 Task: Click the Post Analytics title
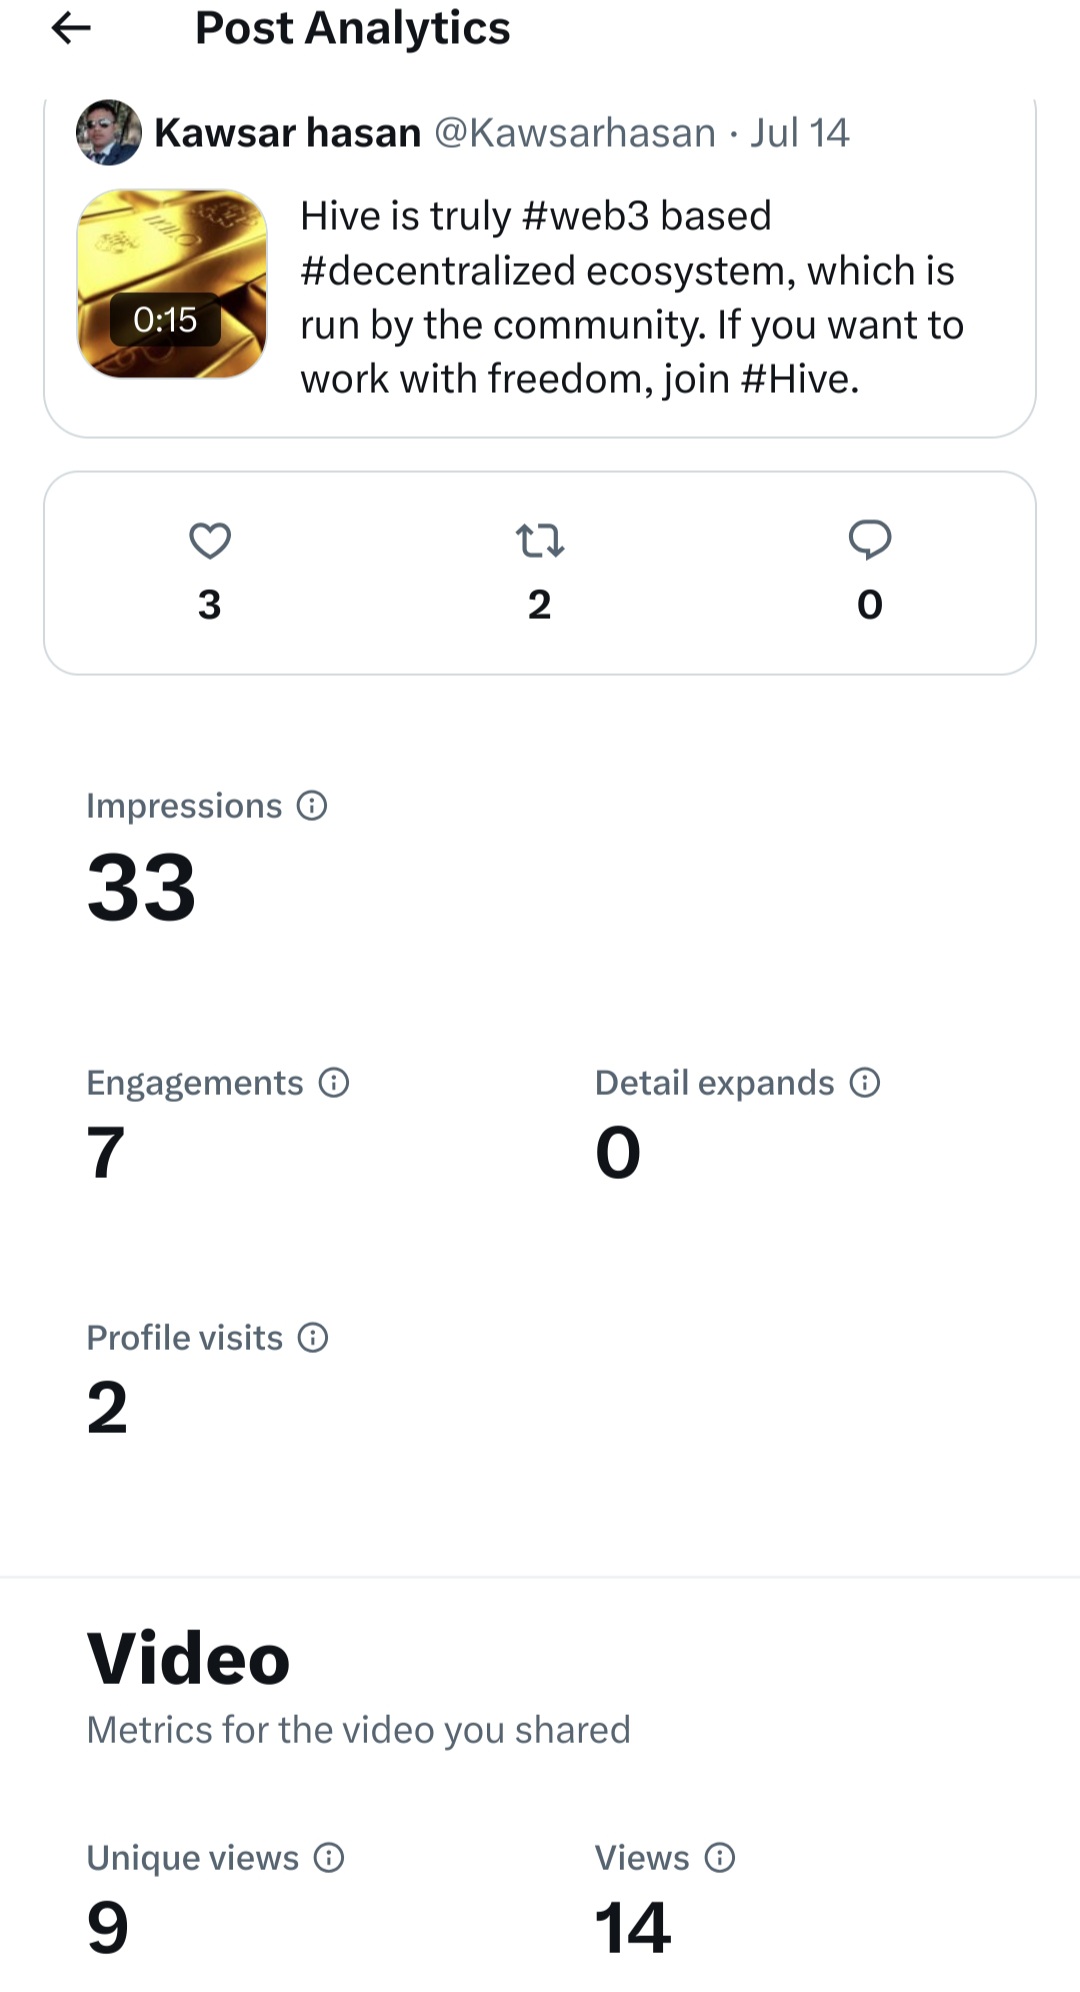(352, 28)
